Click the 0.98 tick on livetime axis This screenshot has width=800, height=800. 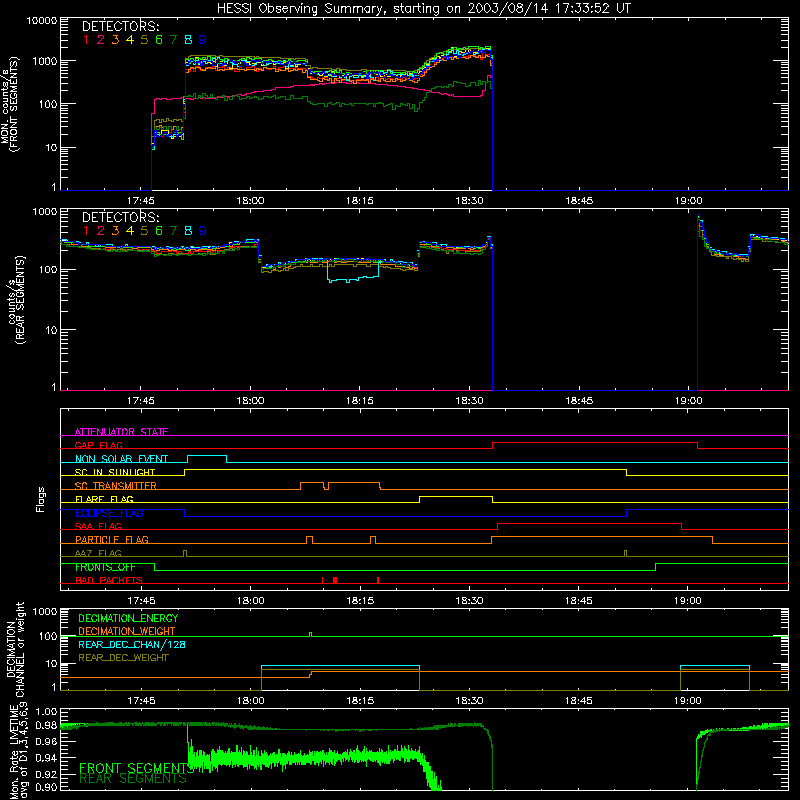pos(46,726)
